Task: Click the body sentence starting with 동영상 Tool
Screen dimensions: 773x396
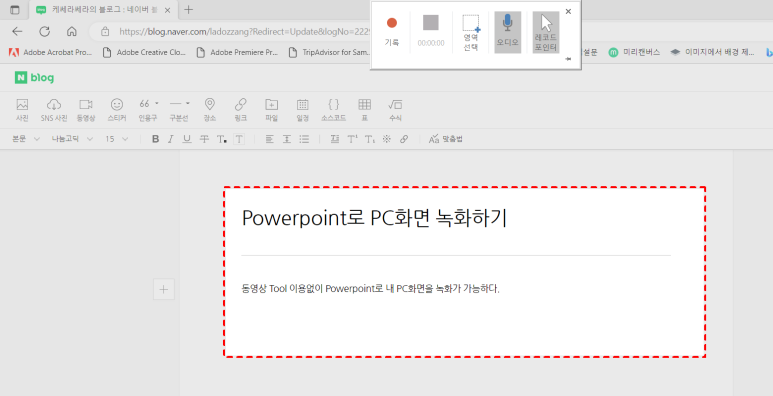Action: [370, 288]
